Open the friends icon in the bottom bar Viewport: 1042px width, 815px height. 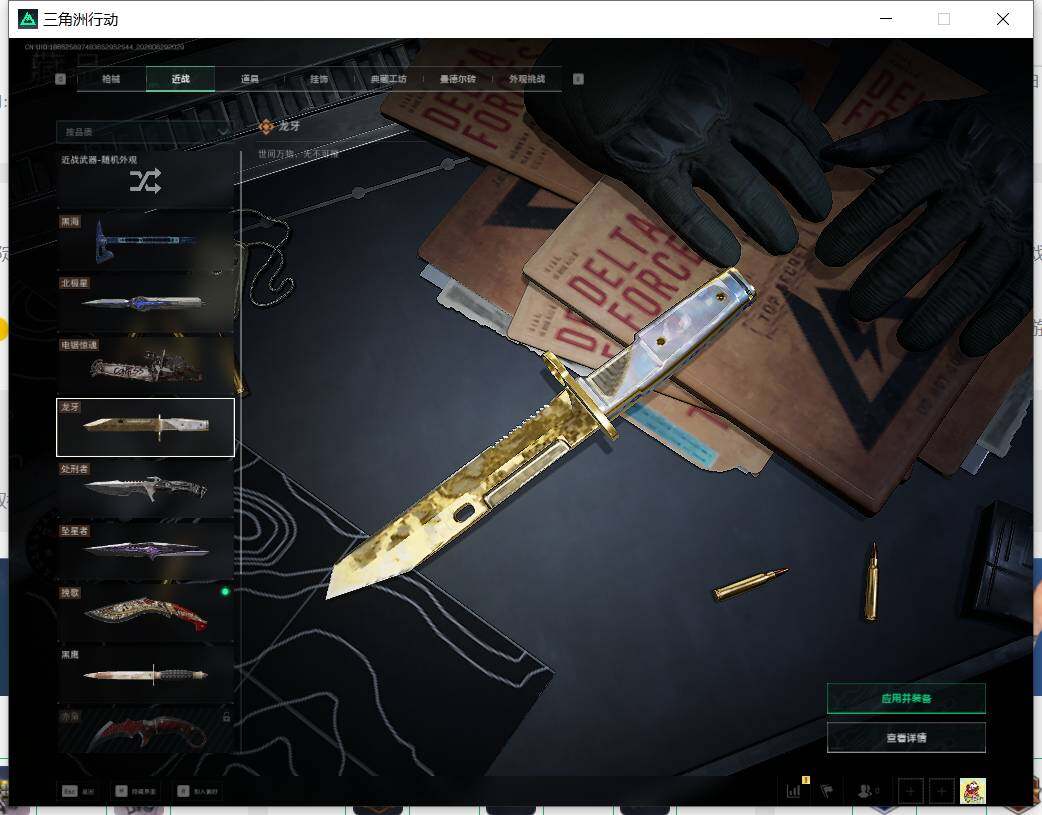tap(867, 790)
